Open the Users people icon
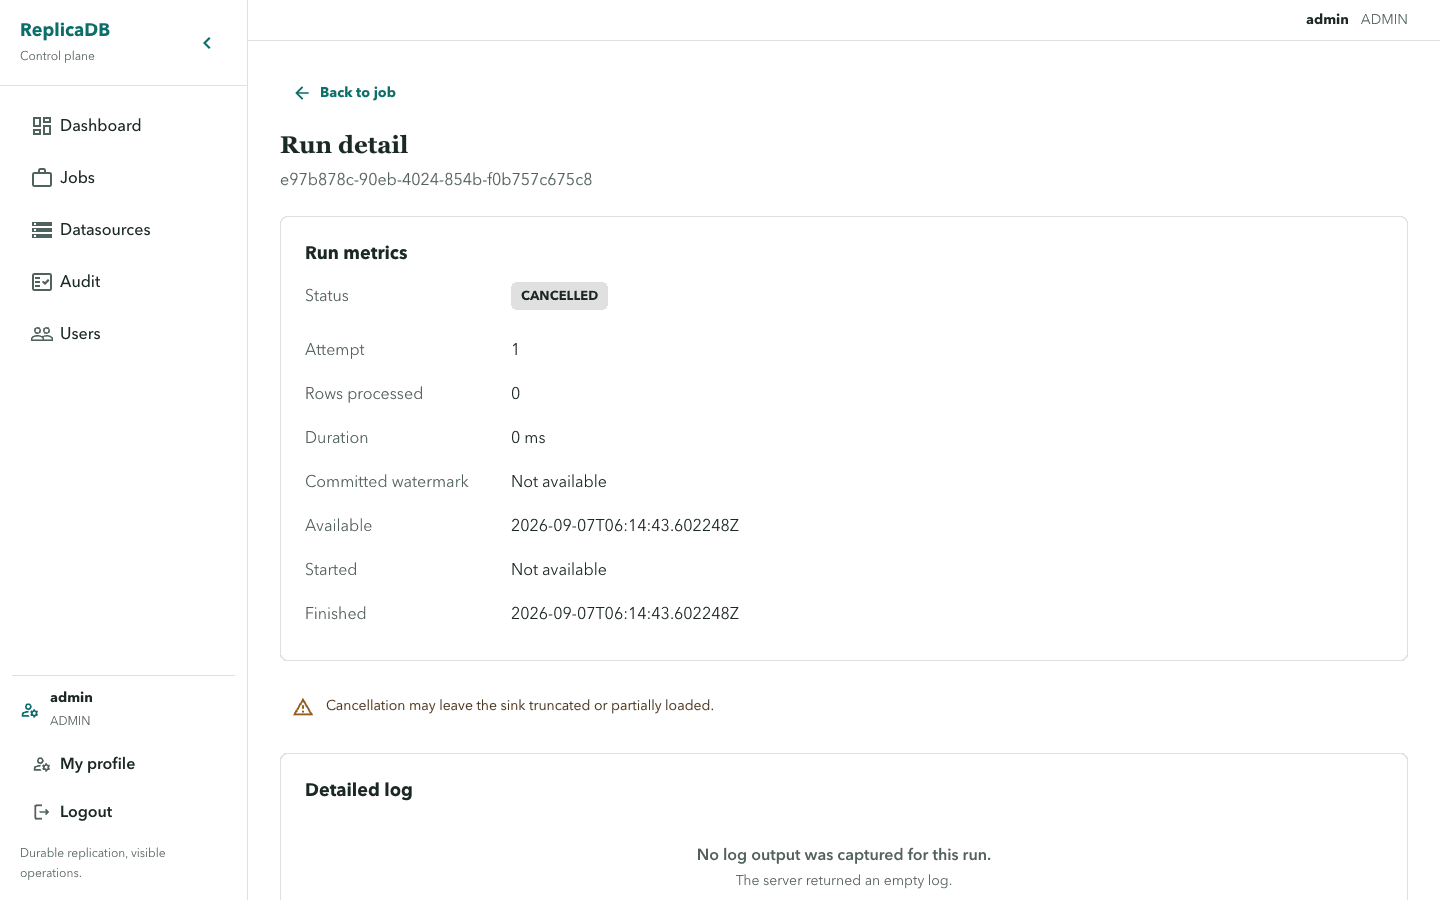 point(42,334)
